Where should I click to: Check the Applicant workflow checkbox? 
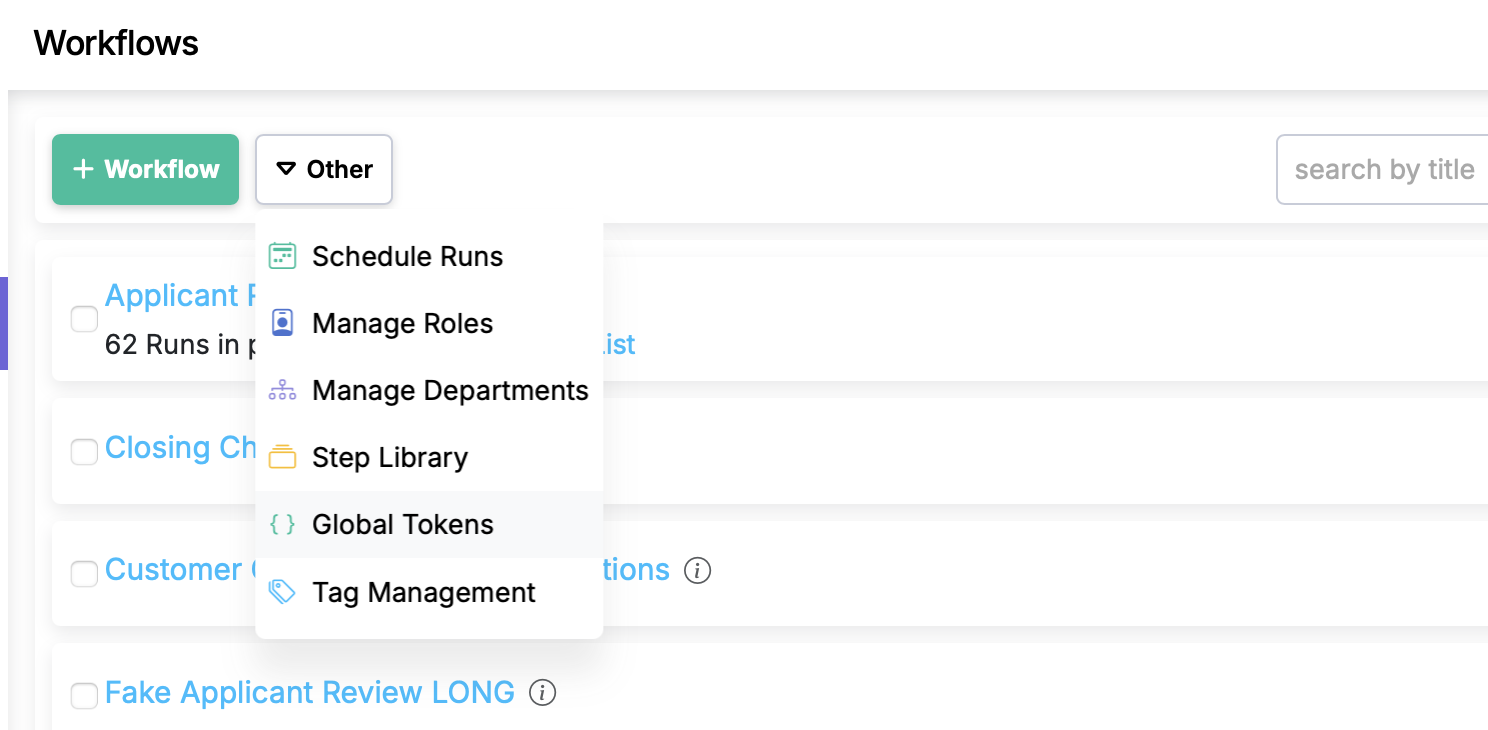(84, 319)
